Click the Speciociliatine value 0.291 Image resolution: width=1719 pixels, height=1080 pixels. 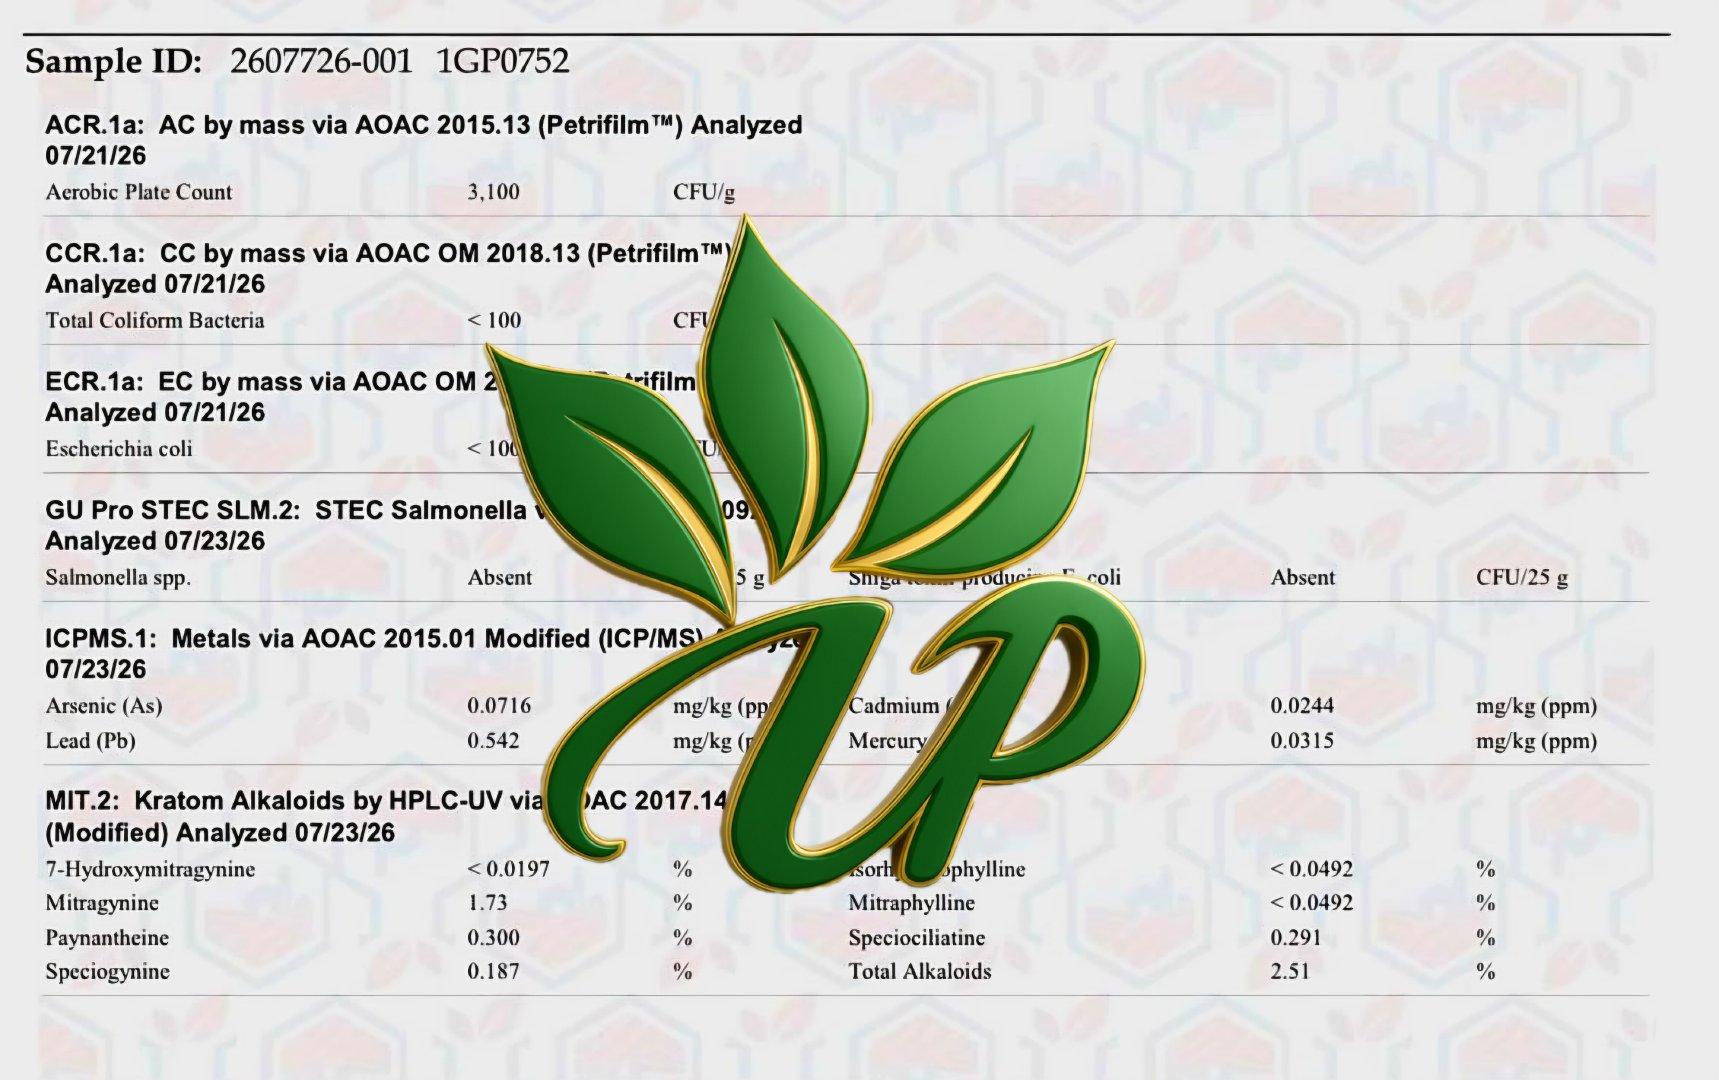tap(1295, 937)
